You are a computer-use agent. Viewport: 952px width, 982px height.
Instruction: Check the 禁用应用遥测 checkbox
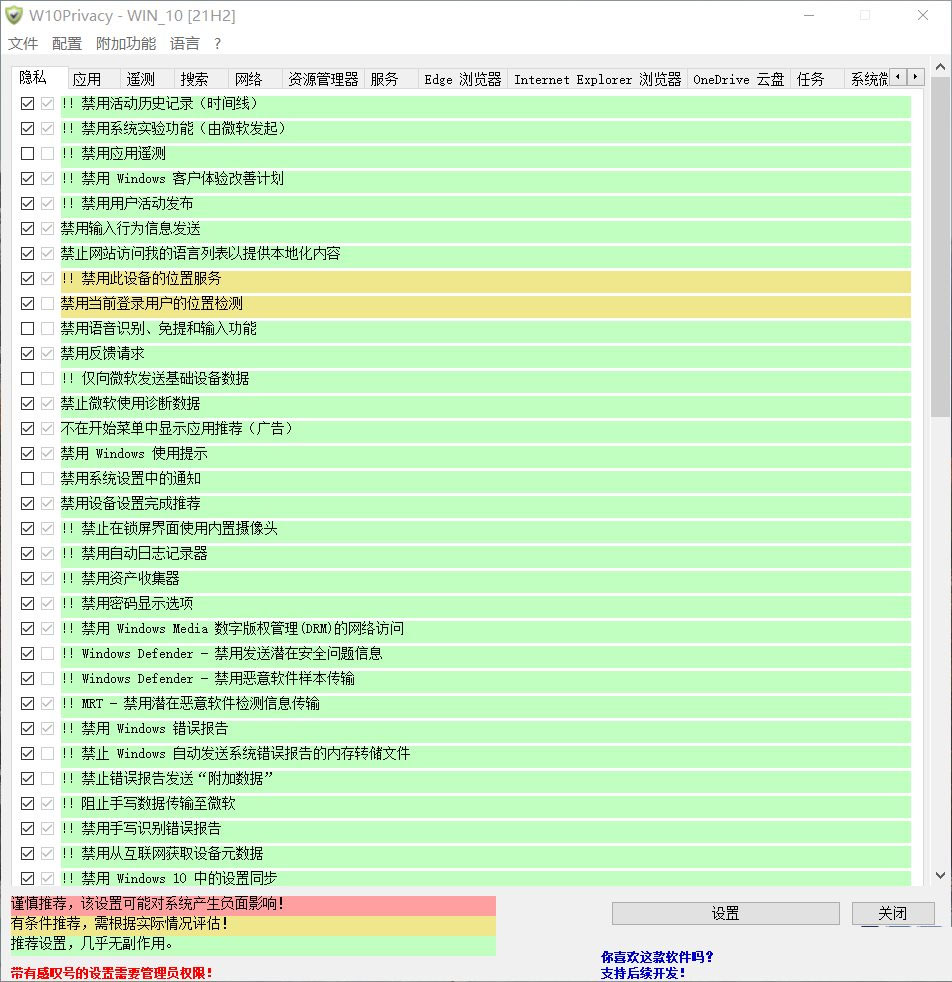coord(27,153)
